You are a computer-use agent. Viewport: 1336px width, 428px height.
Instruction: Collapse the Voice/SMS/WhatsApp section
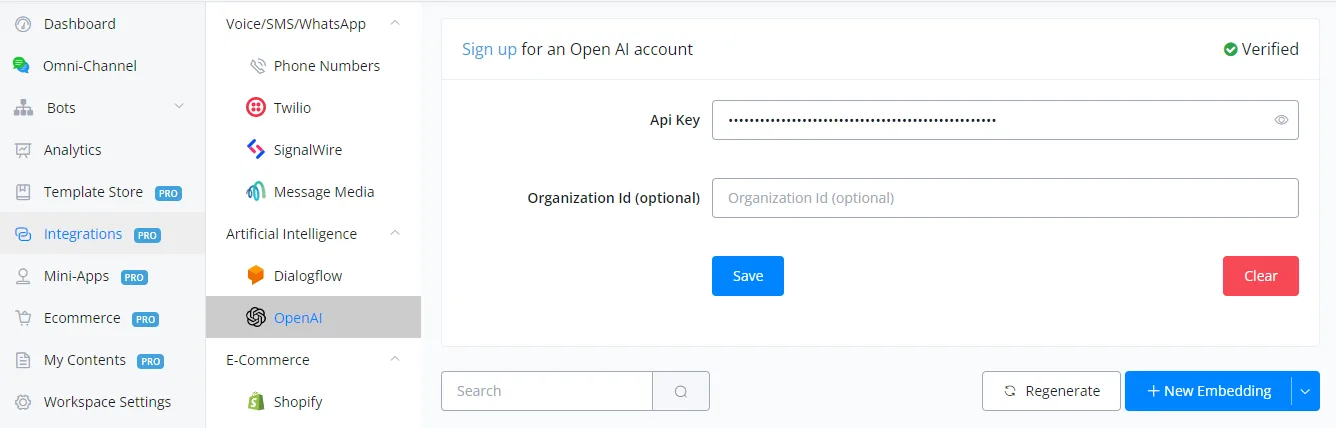pos(395,23)
